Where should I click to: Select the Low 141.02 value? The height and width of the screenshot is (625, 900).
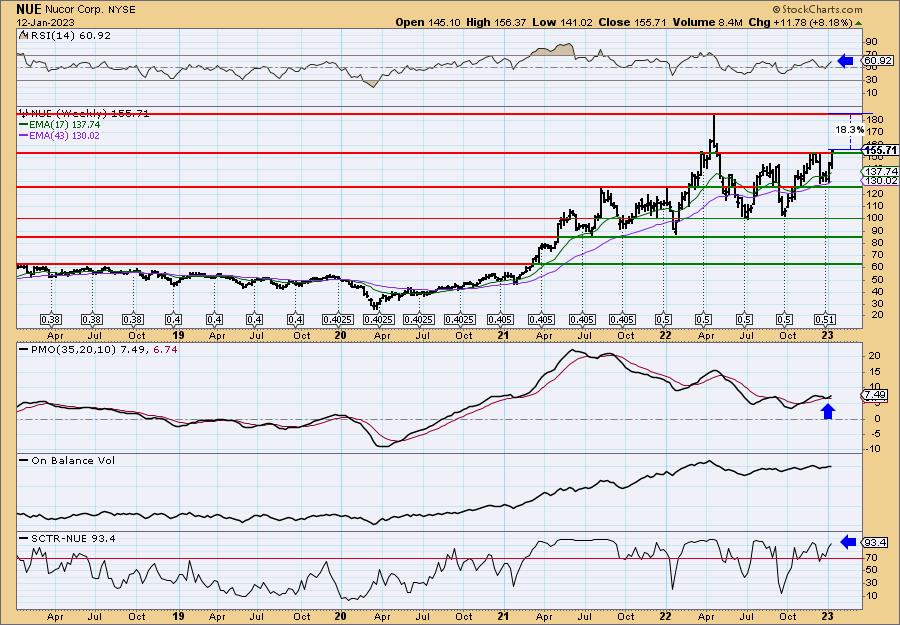tap(564, 22)
